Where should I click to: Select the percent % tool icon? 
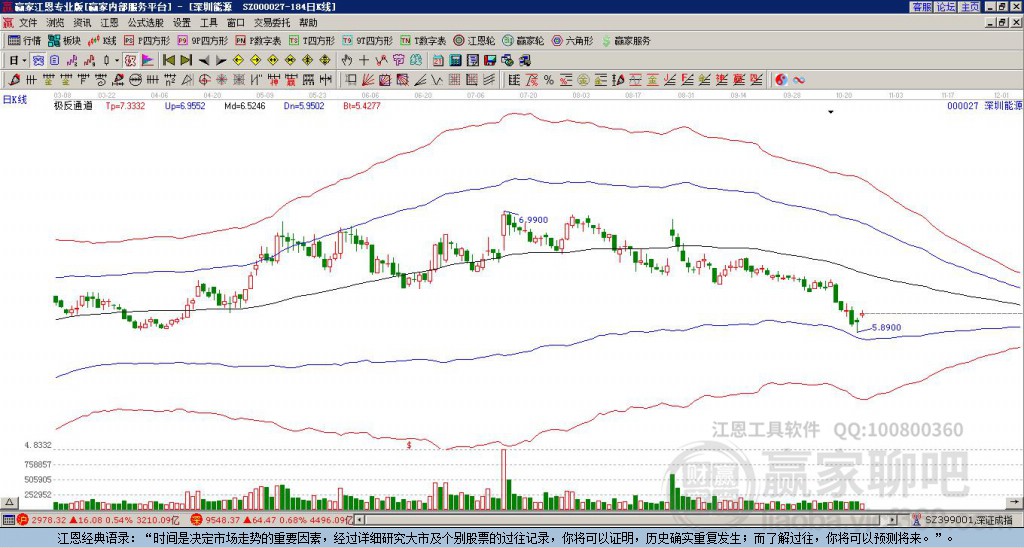pyautogui.click(x=549, y=80)
